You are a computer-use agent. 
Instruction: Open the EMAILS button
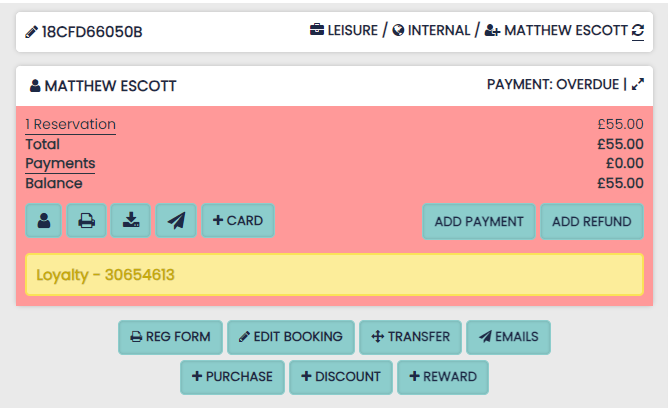(x=508, y=337)
